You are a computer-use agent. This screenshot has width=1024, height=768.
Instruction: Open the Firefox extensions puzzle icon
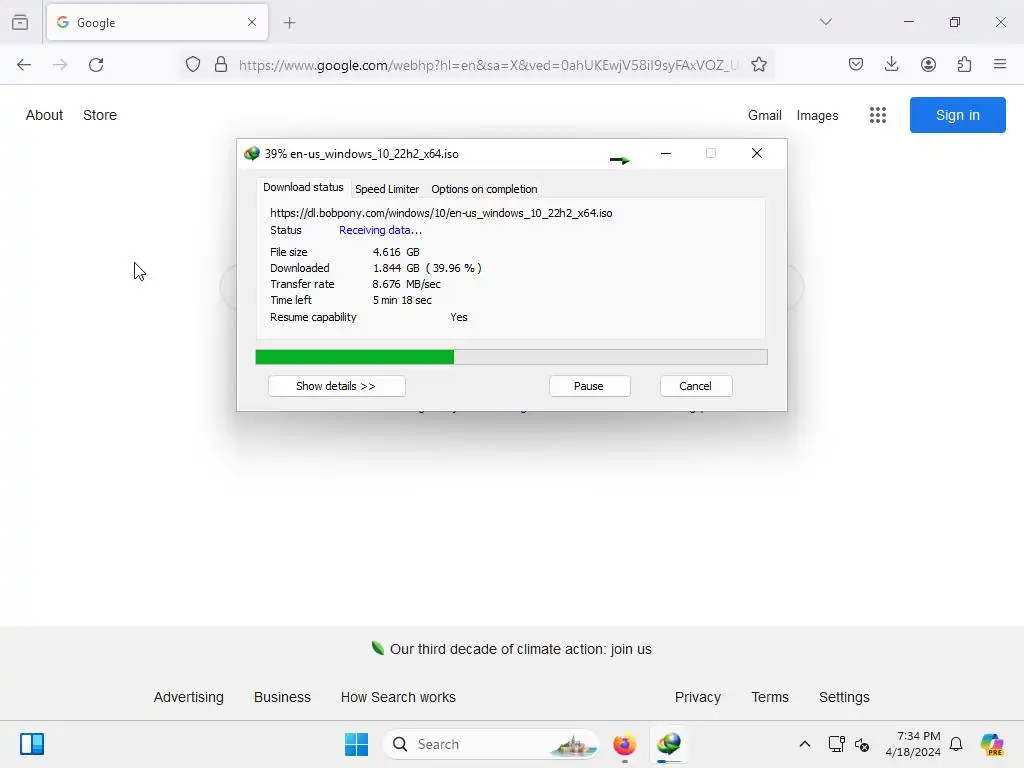click(x=964, y=64)
